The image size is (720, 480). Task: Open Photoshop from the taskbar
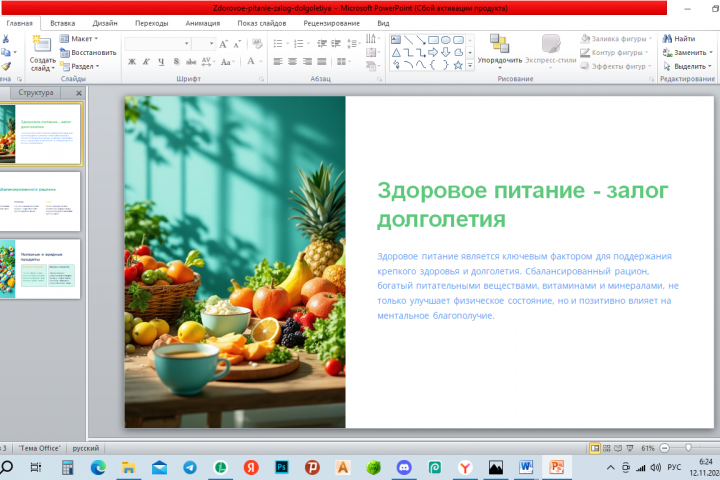pos(281,468)
